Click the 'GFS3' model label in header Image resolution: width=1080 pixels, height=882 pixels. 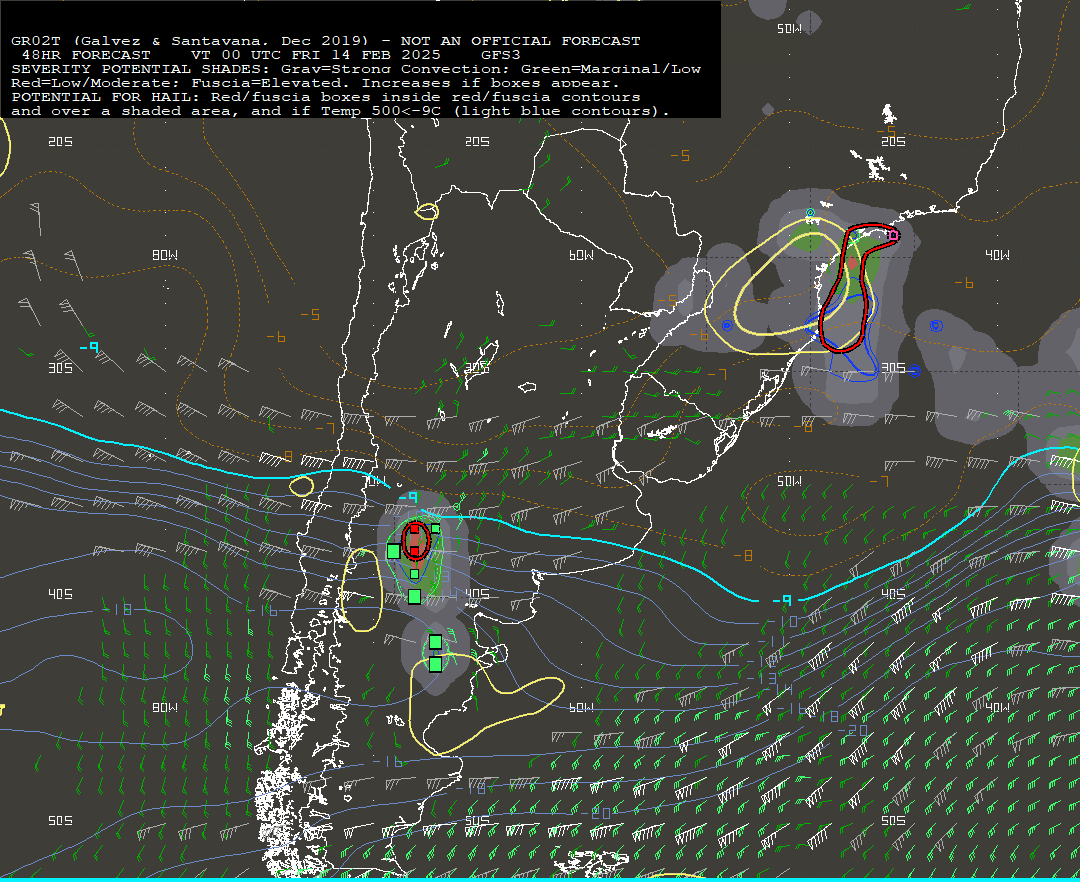tap(501, 55)
